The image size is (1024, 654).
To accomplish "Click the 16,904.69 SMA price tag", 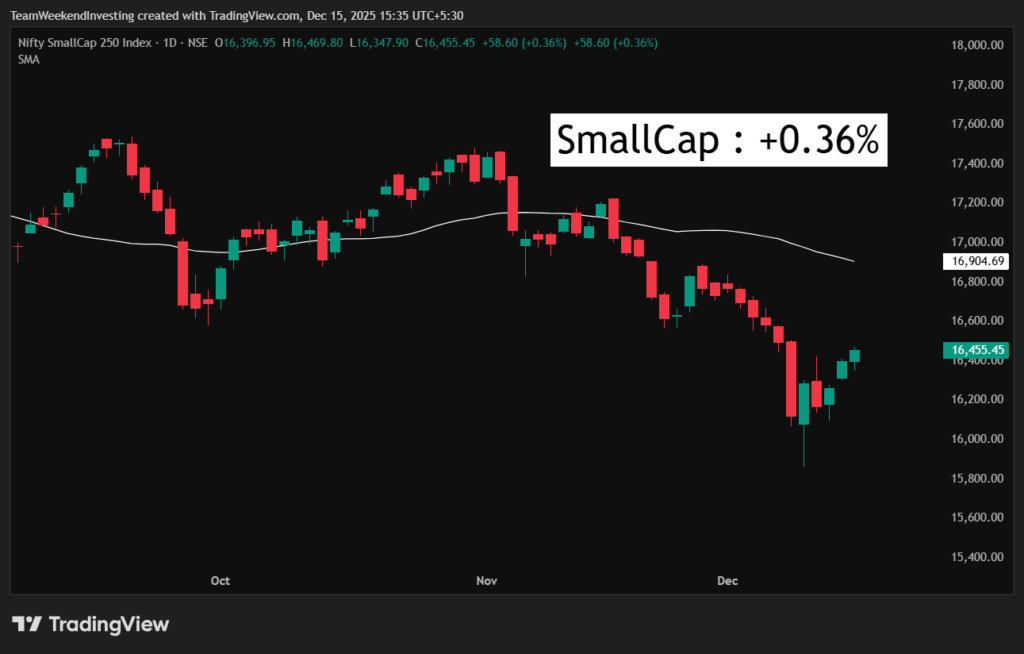I will tap(978, 261).
